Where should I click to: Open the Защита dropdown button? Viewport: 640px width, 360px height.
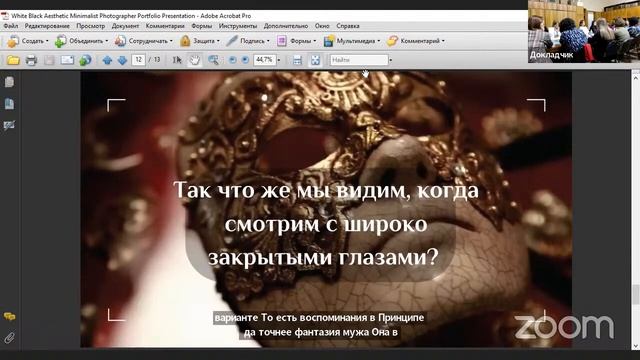pos(200,41)
